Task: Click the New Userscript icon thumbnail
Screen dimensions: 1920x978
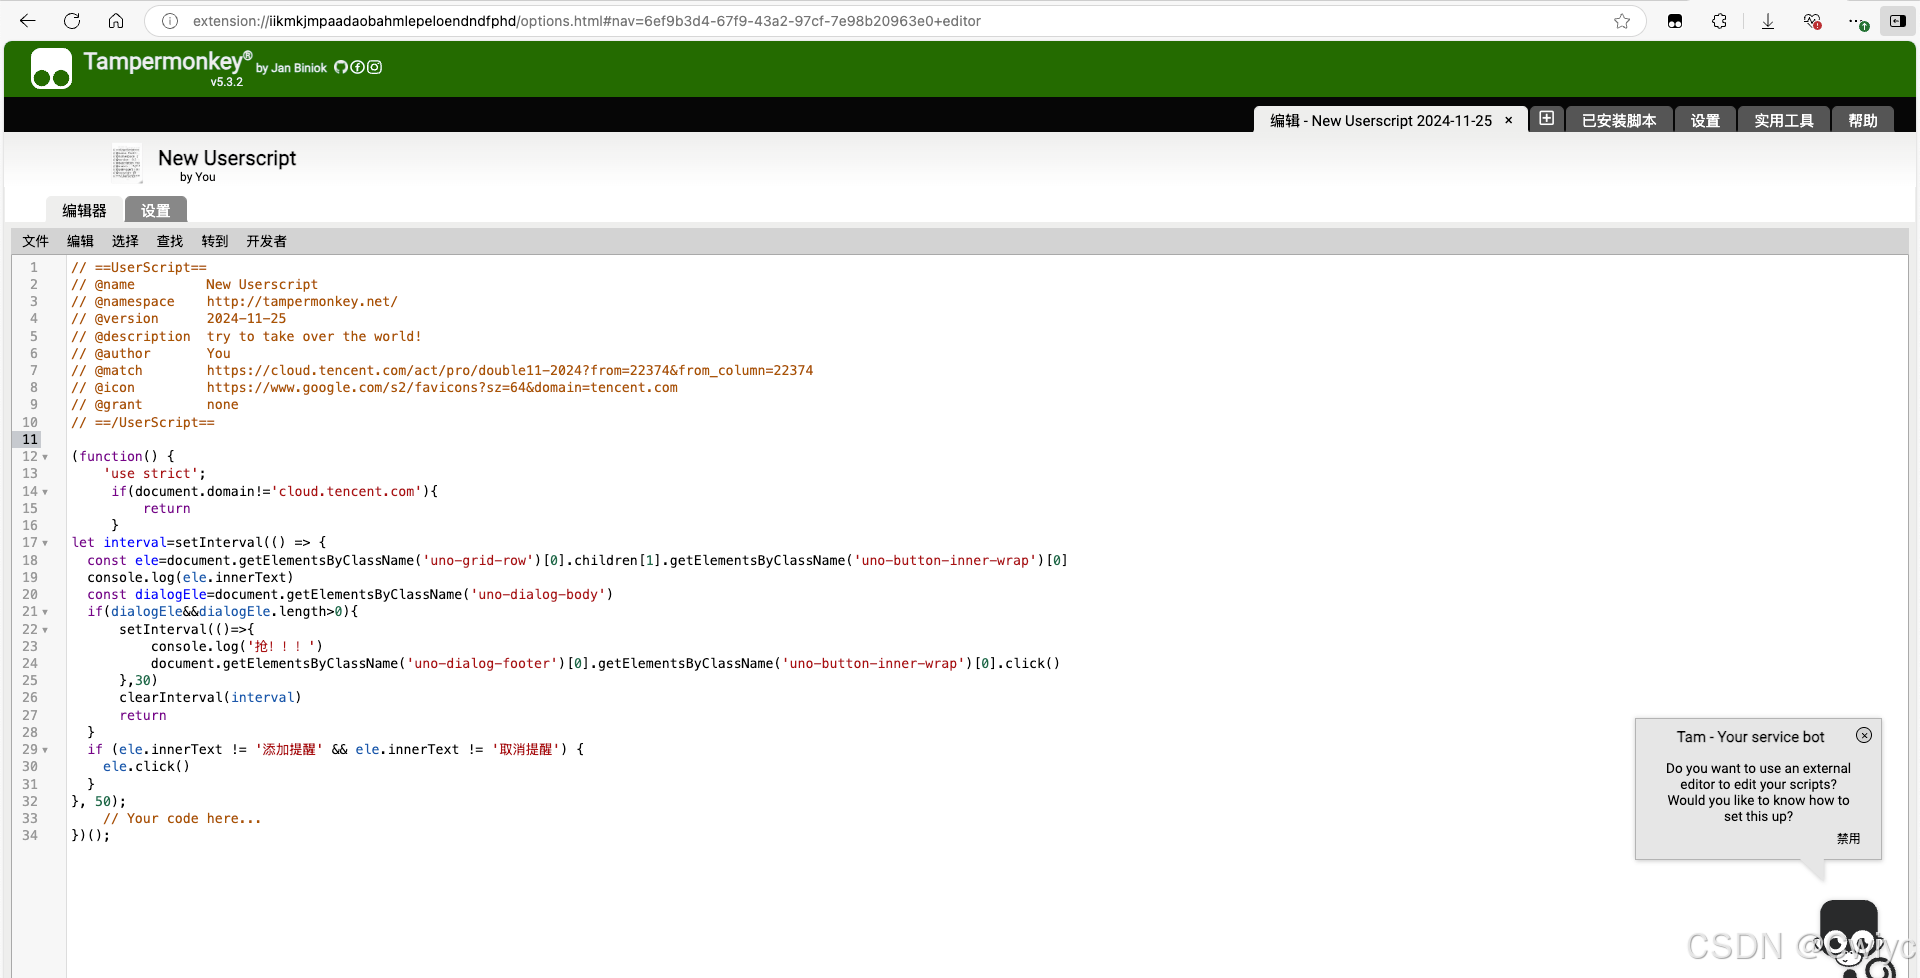Action: click(126, 163)
